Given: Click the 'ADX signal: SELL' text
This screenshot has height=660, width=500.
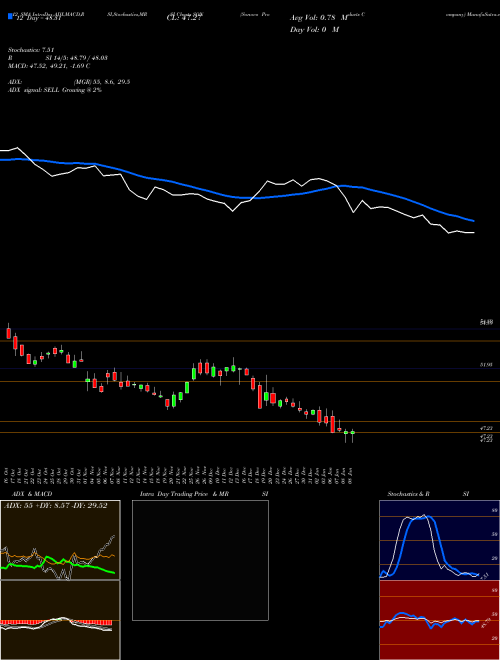Looking at the screenshot, I should 34,90.
